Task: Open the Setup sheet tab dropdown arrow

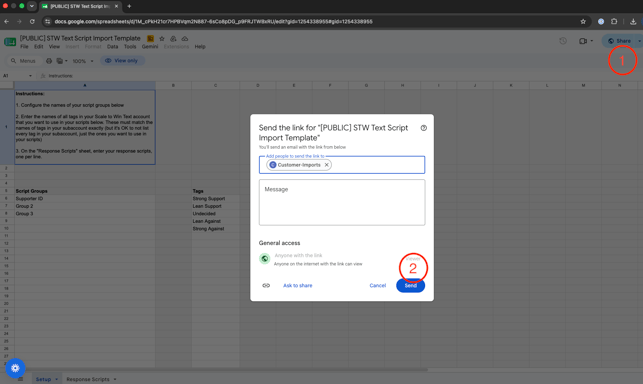Action: 56,379
